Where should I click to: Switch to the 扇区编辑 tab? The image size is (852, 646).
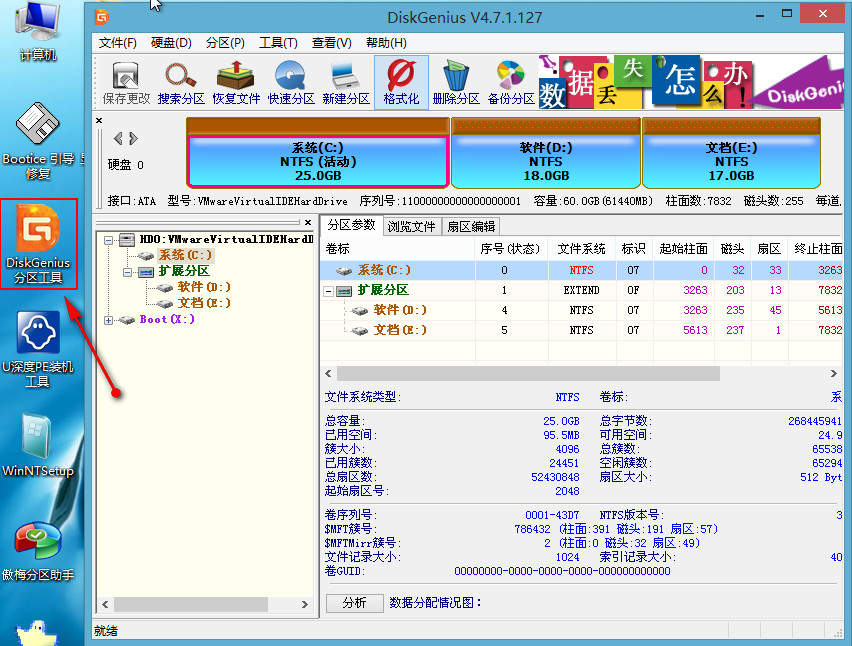(471, 227)
